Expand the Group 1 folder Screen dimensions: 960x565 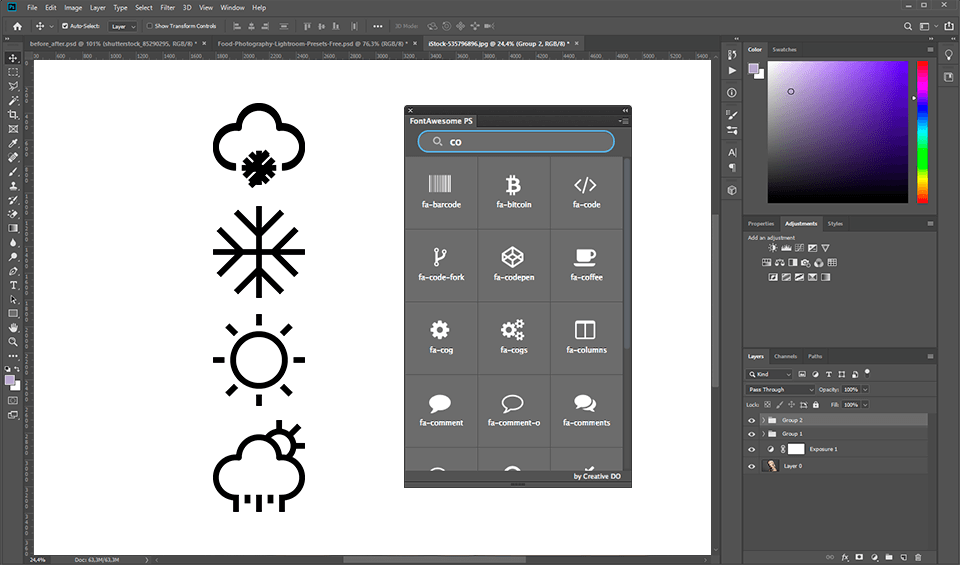[763, 434]
